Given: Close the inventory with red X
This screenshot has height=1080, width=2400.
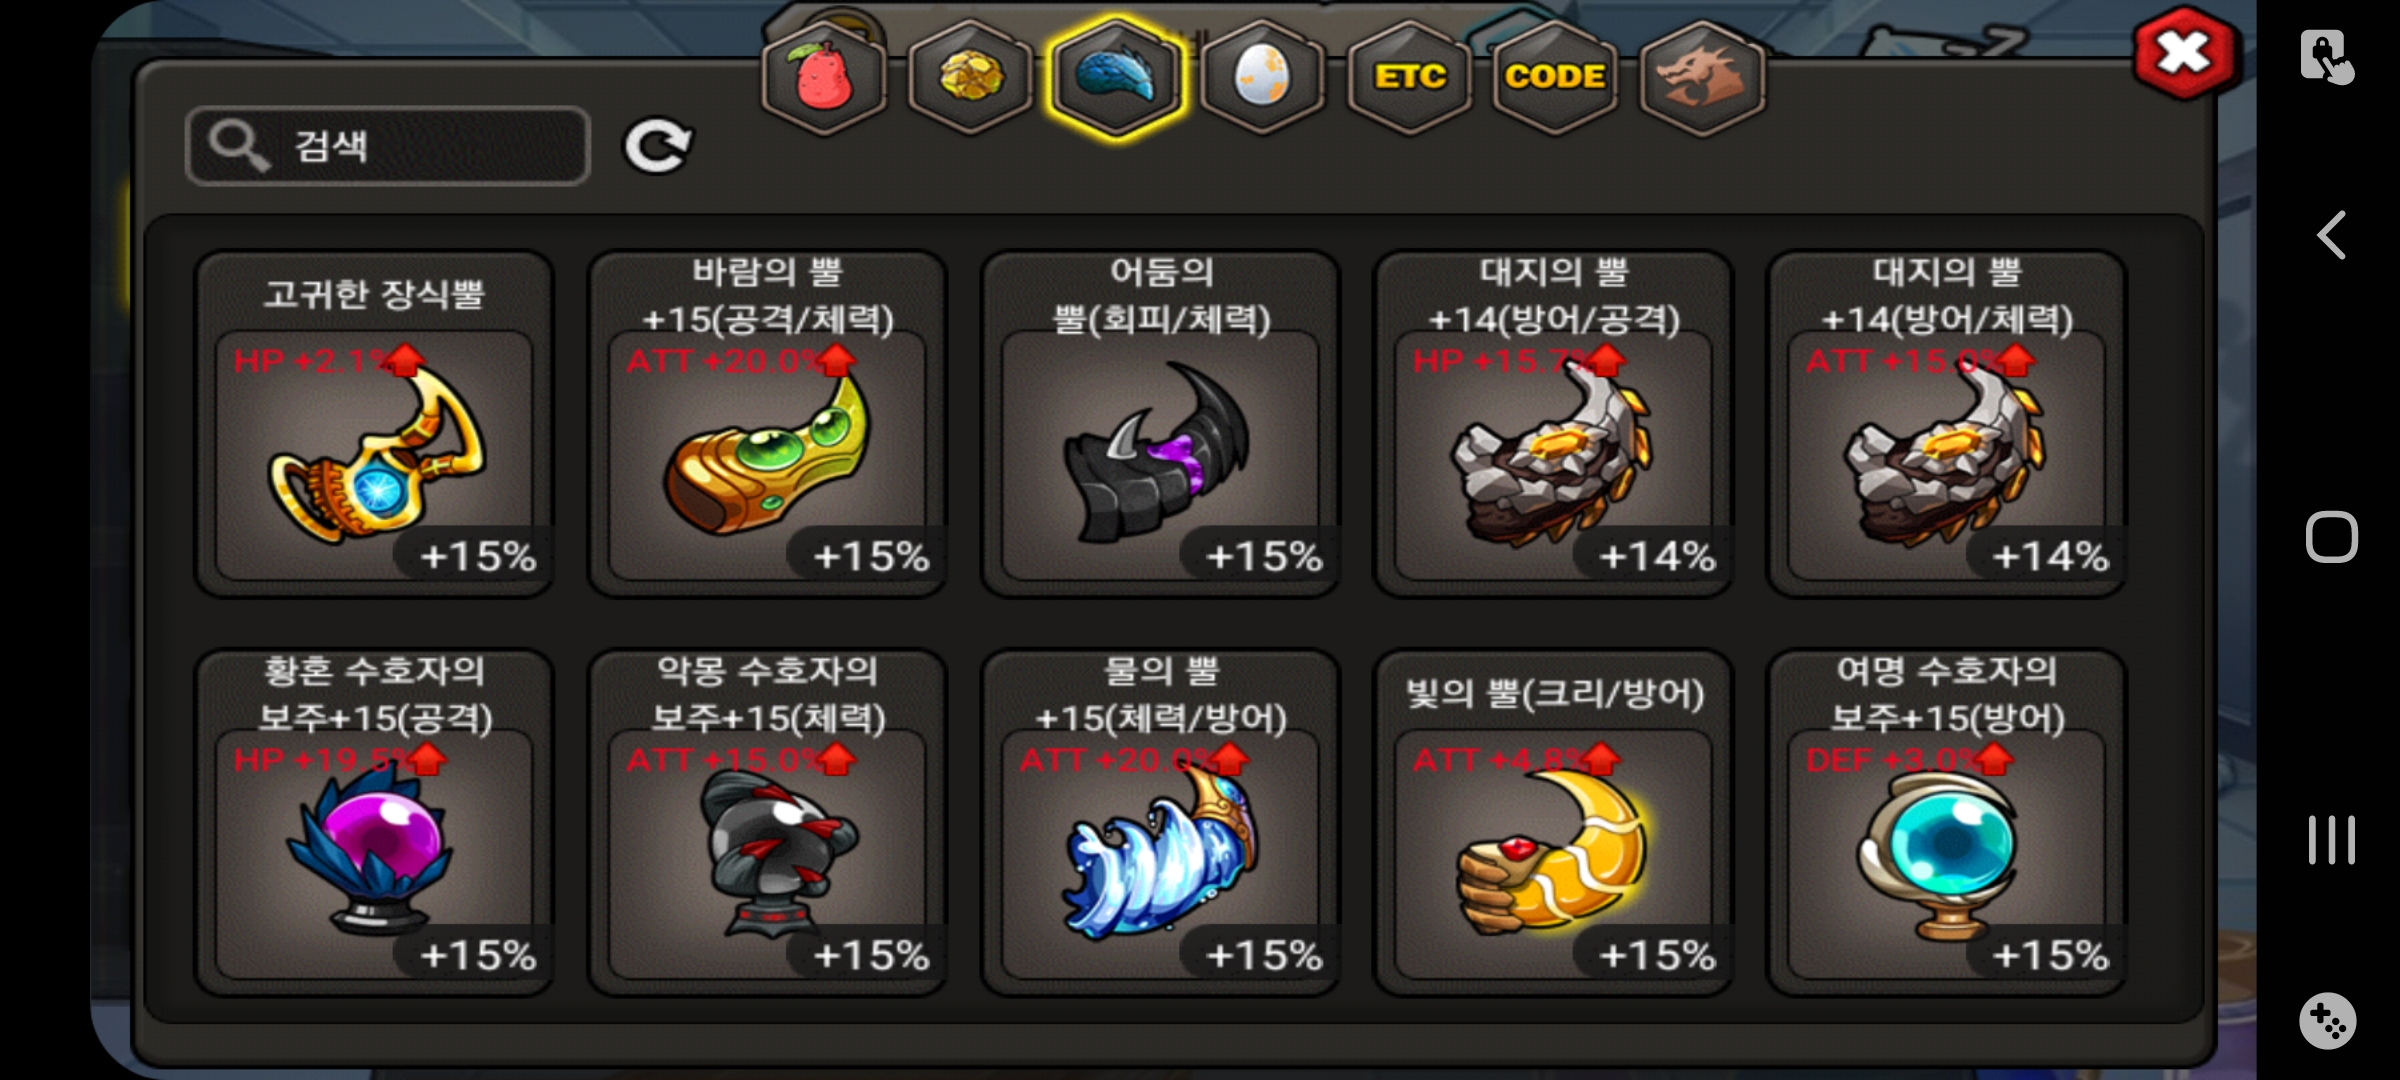Looking at the screenshot, I should click(x=2183, y=53).
